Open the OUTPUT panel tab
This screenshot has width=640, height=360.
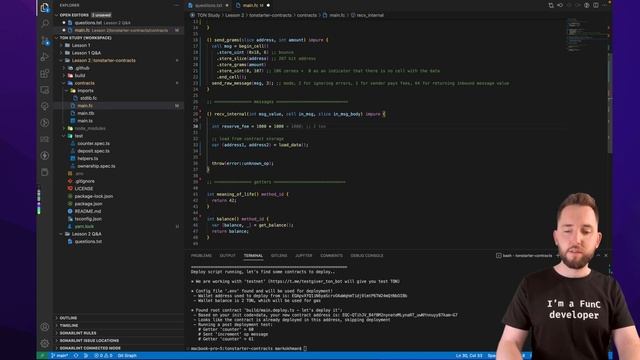(227, 256)
